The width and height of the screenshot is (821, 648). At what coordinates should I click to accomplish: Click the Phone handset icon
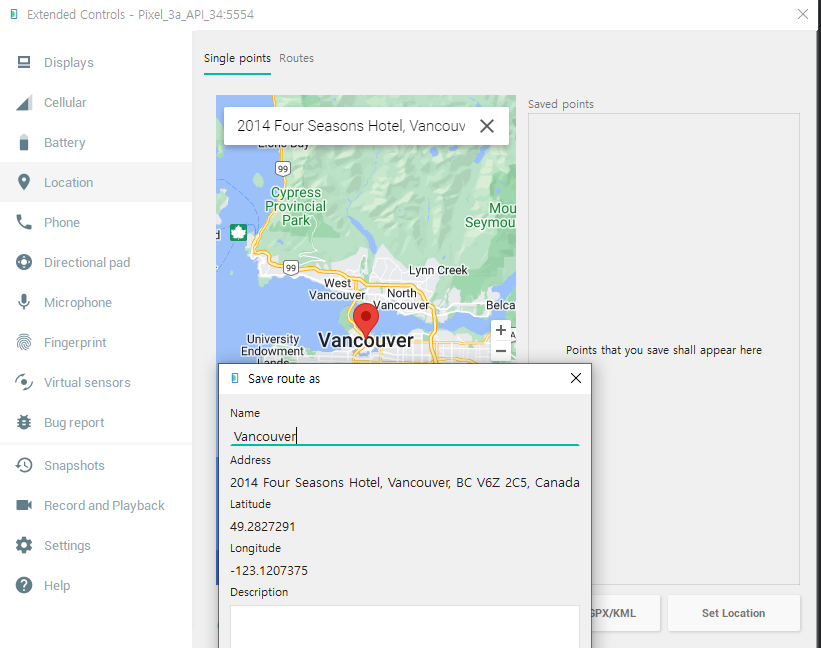pos(24,222)
